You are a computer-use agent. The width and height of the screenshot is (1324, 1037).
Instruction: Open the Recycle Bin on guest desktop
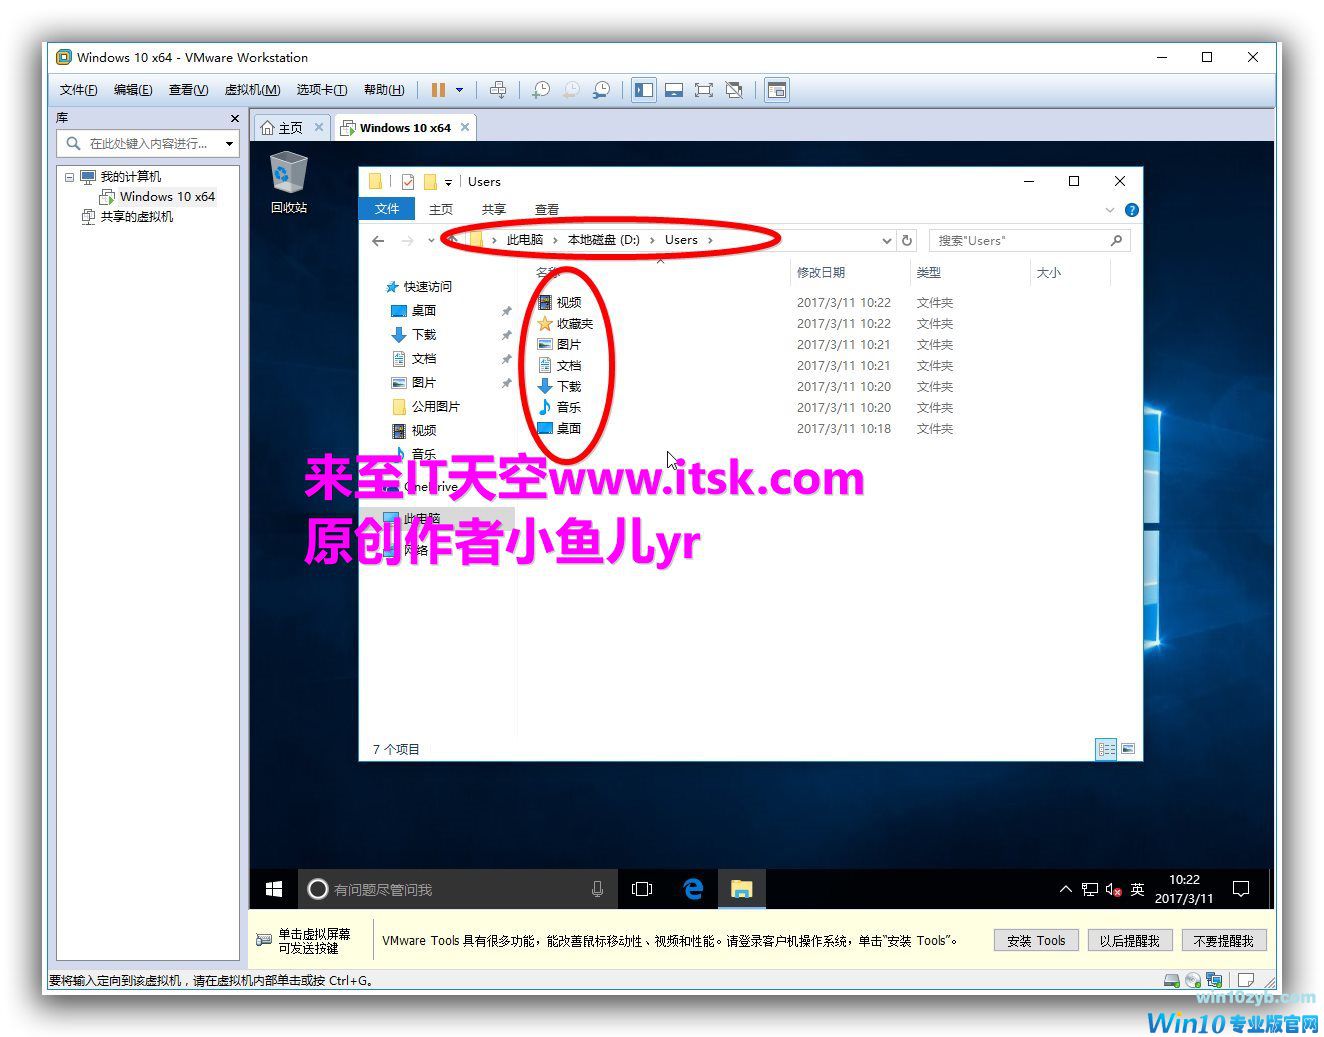click(x=288, y=182)
